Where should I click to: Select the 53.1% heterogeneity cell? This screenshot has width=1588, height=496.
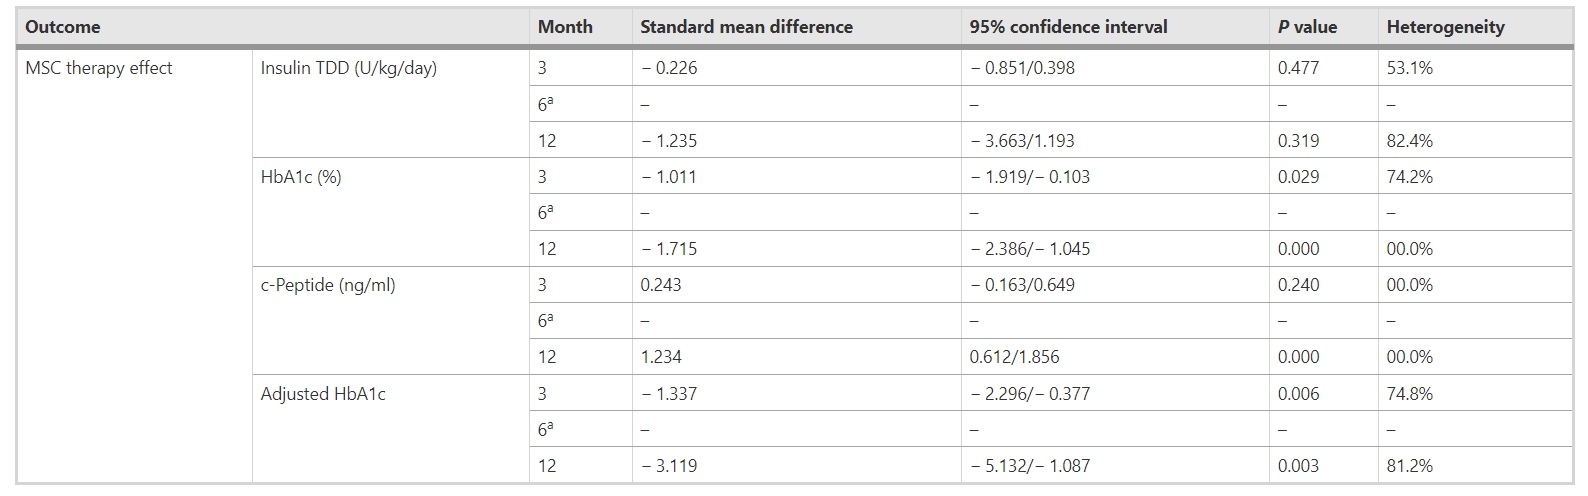click(1409, 68)
